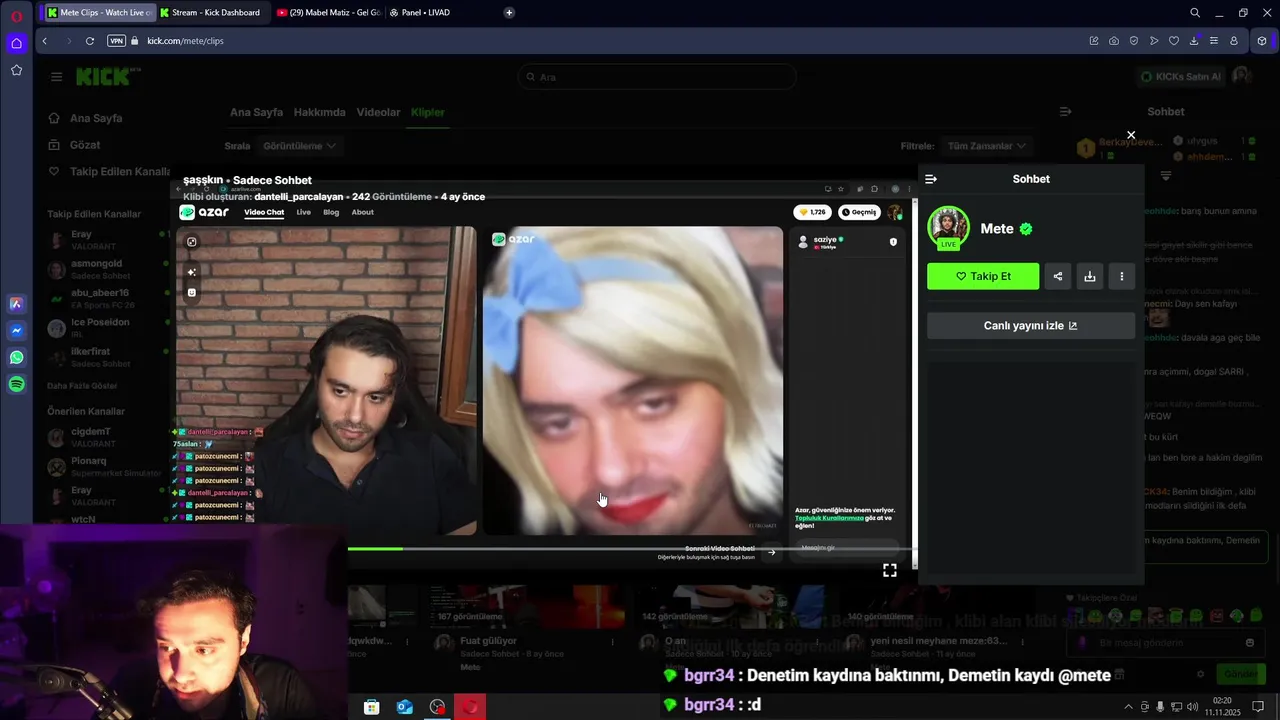Click KICKs Satın Al button
Viewport: 1280px width, 720px height.
click(1181, 76)
